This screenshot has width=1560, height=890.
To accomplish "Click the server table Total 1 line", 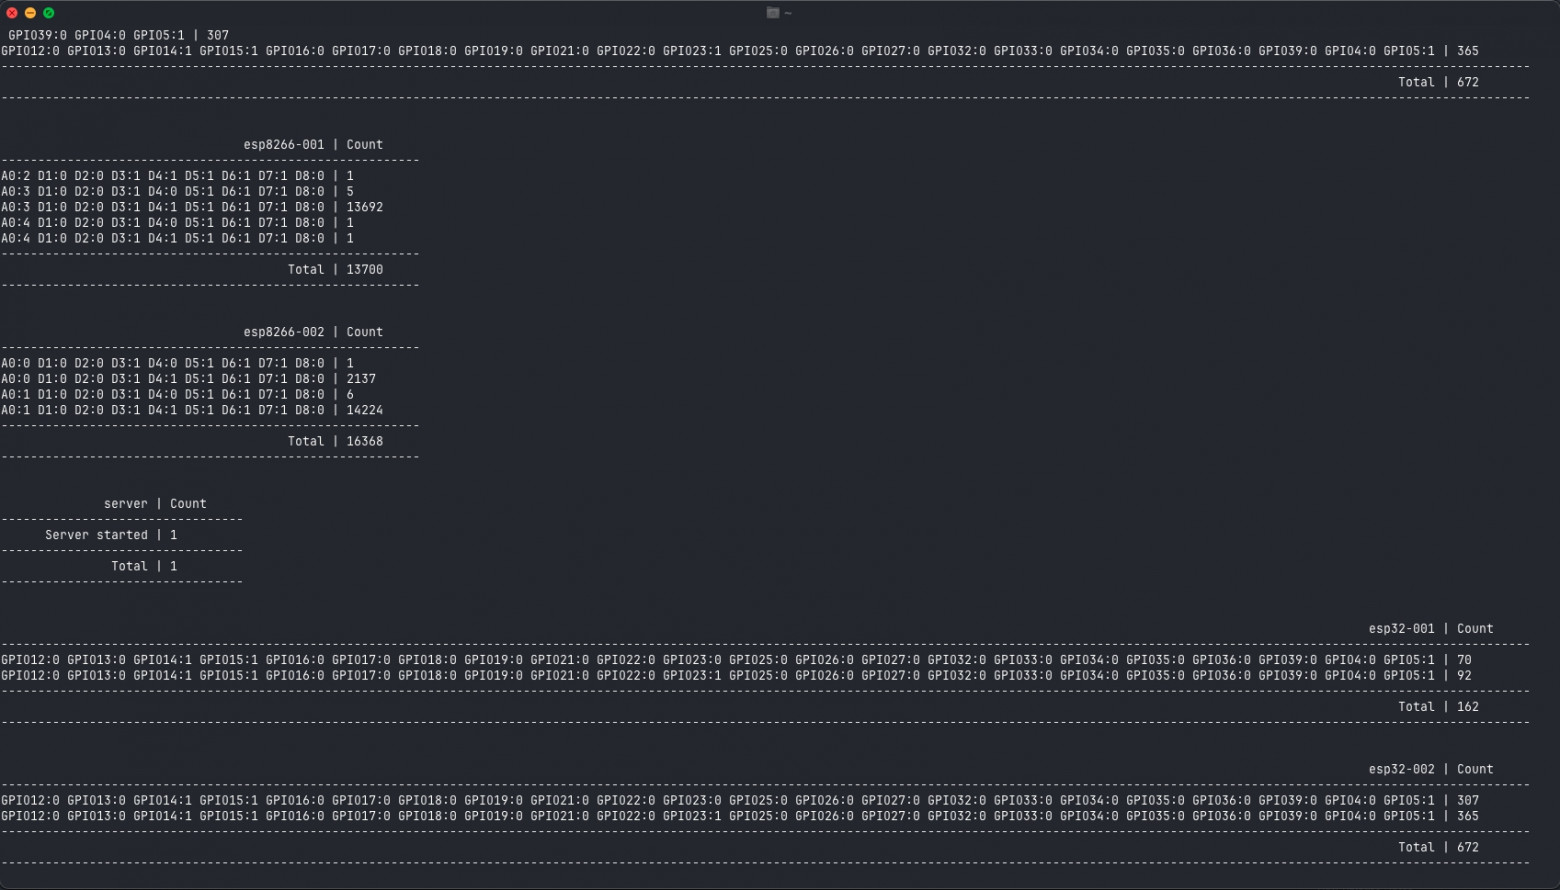I will (144, 566).
